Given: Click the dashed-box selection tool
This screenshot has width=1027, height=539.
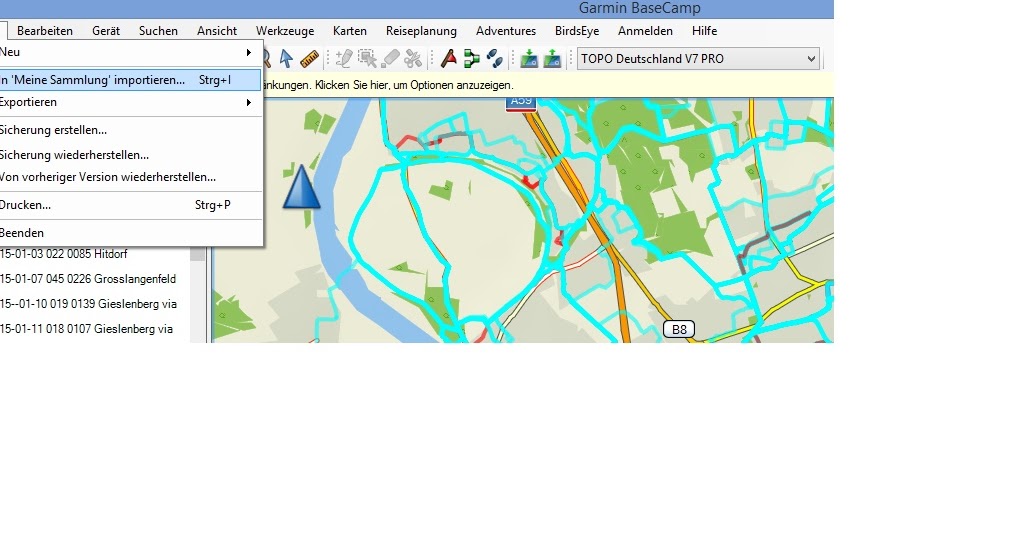Looking at the screenshot, I should click(x=367, y=58).
